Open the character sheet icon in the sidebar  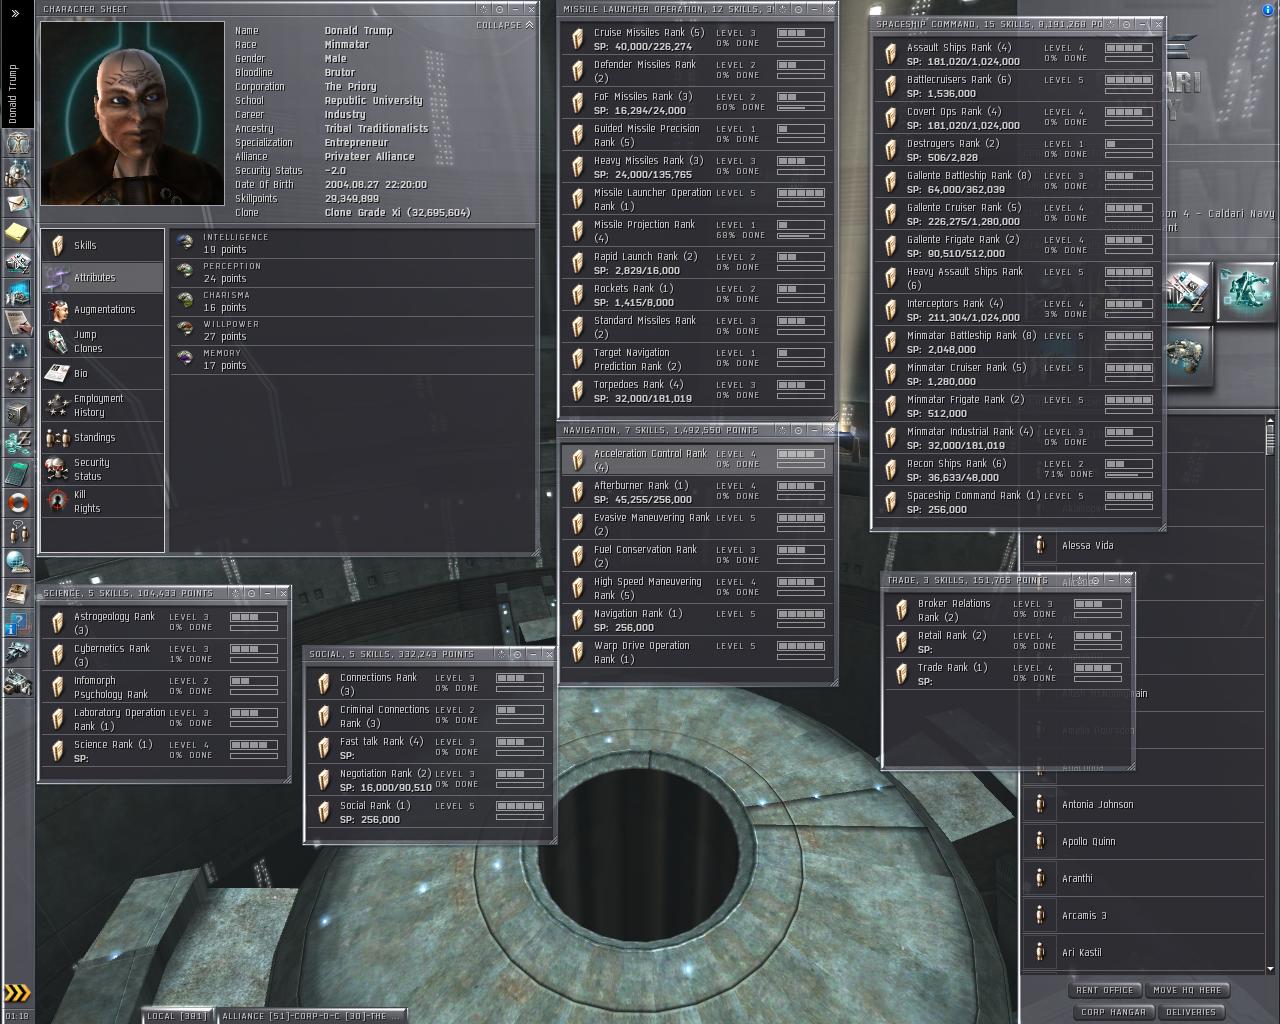point(17,144)
